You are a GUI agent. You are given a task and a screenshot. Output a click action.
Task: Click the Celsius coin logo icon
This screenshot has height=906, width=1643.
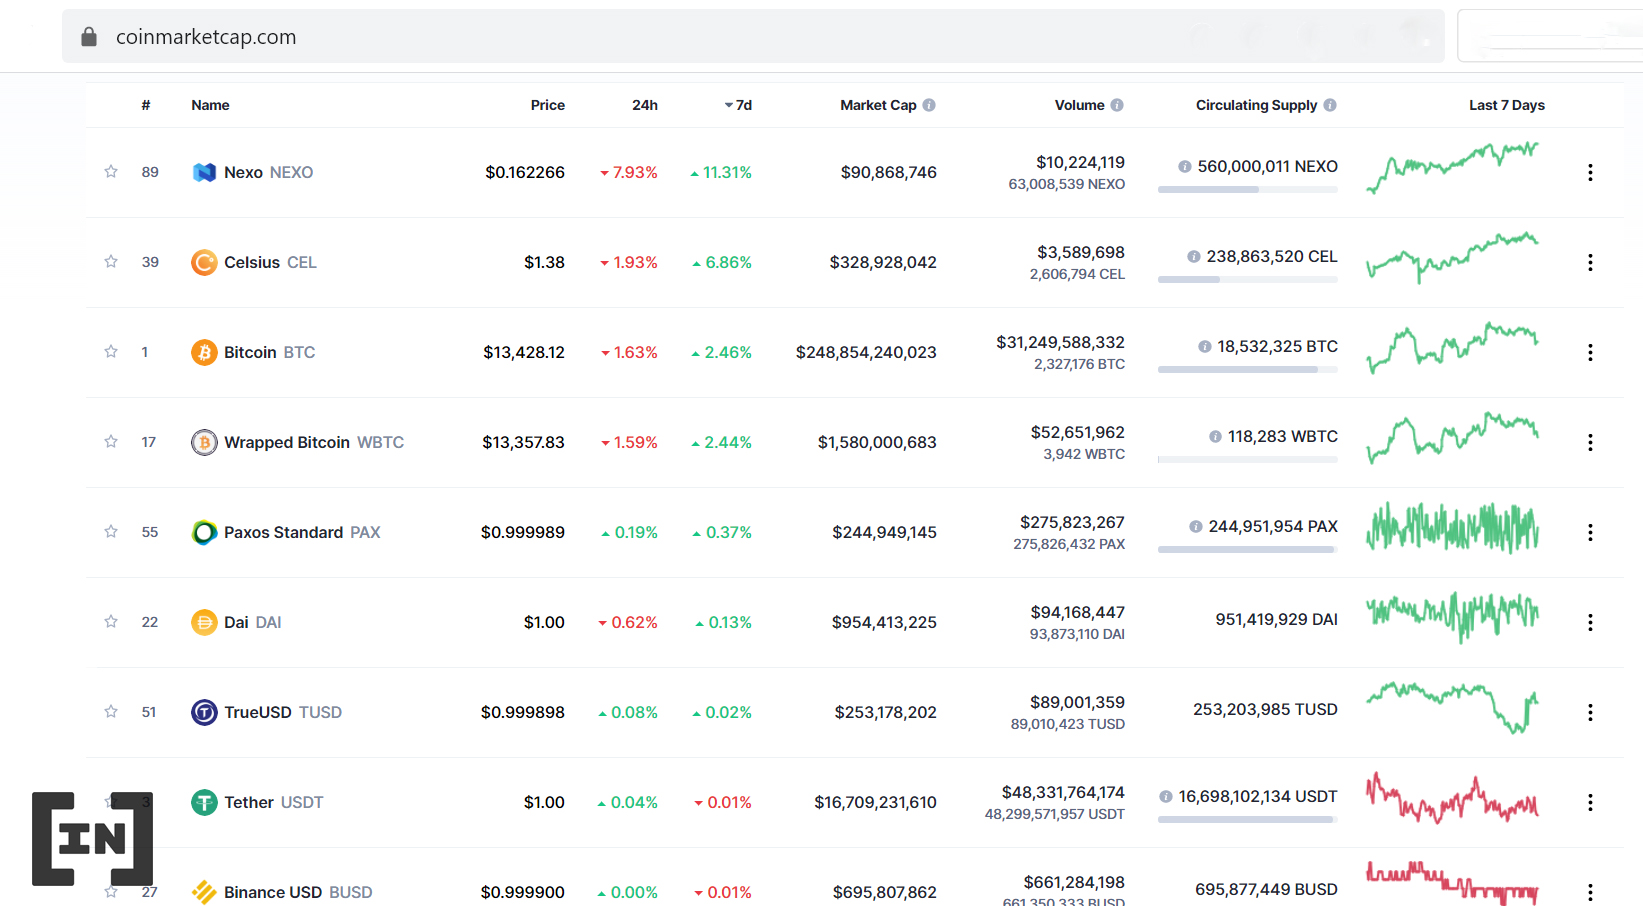(204, 262)
